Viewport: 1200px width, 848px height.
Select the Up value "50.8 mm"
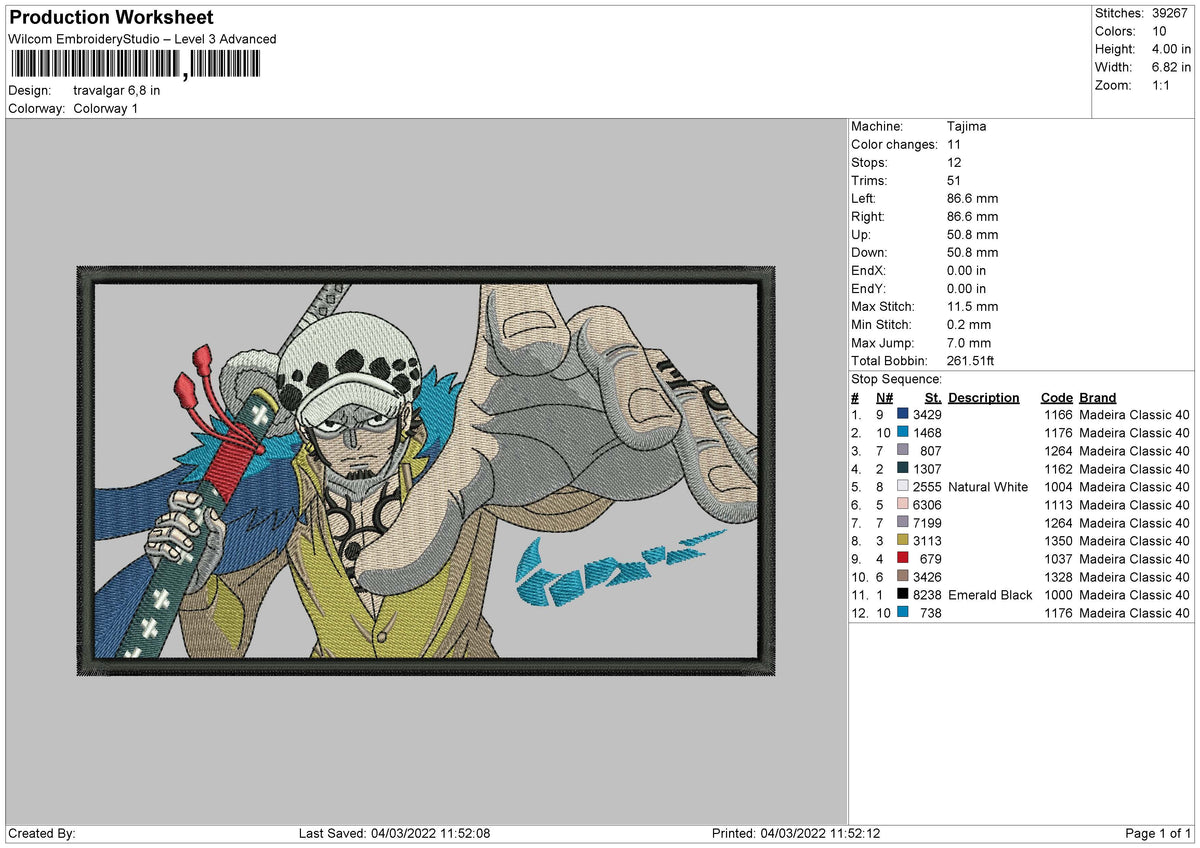972,234
